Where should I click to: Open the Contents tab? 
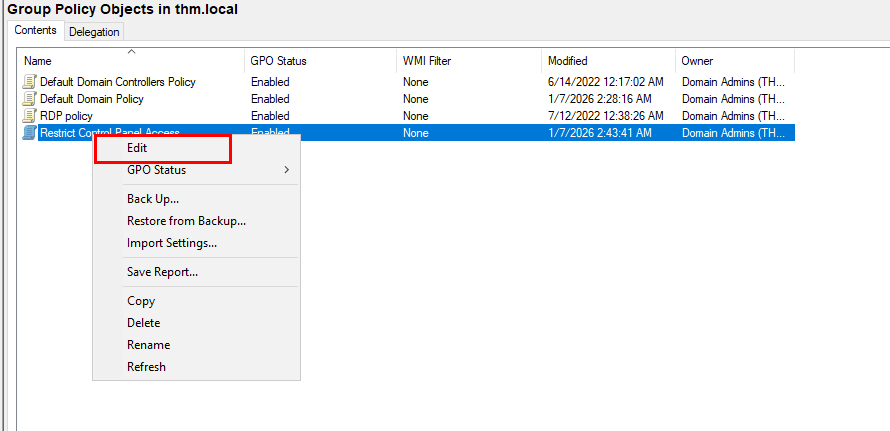35,31
